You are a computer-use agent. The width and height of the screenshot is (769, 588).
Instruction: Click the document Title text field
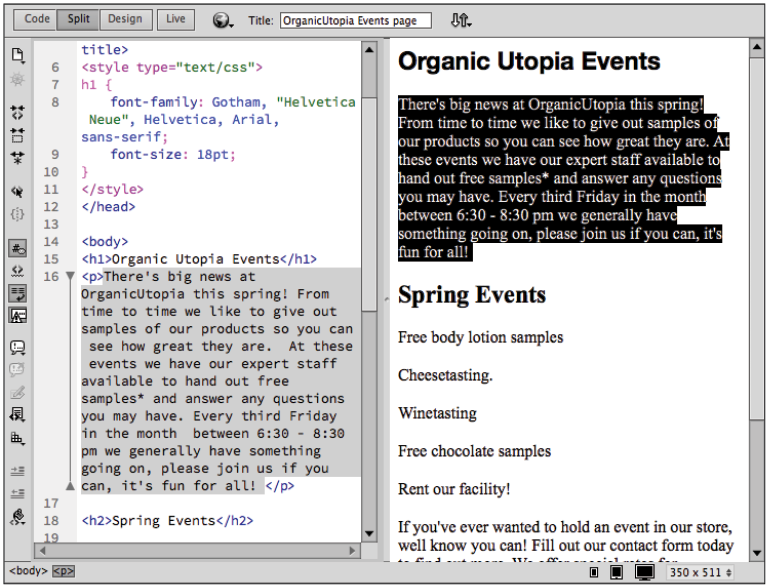tap(355, 20)
